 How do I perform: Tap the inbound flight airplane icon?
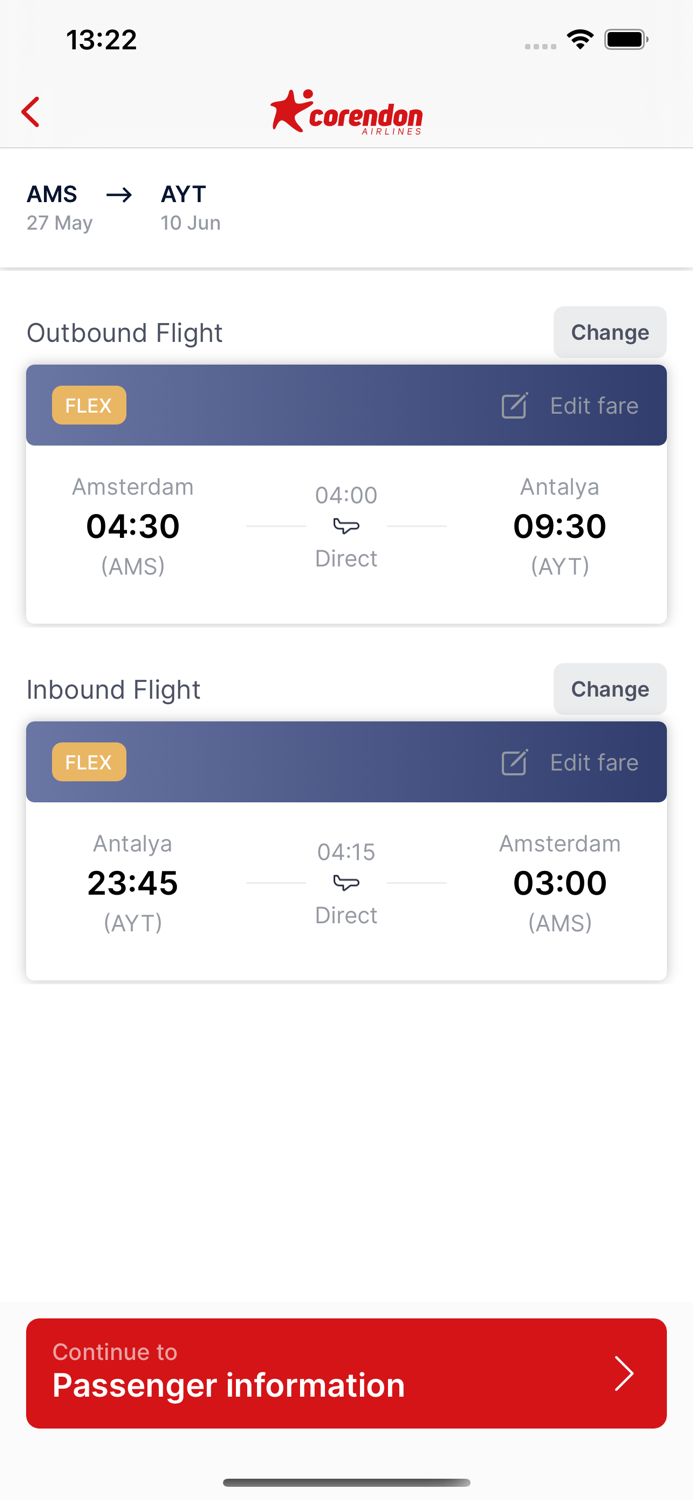(346, 883)
